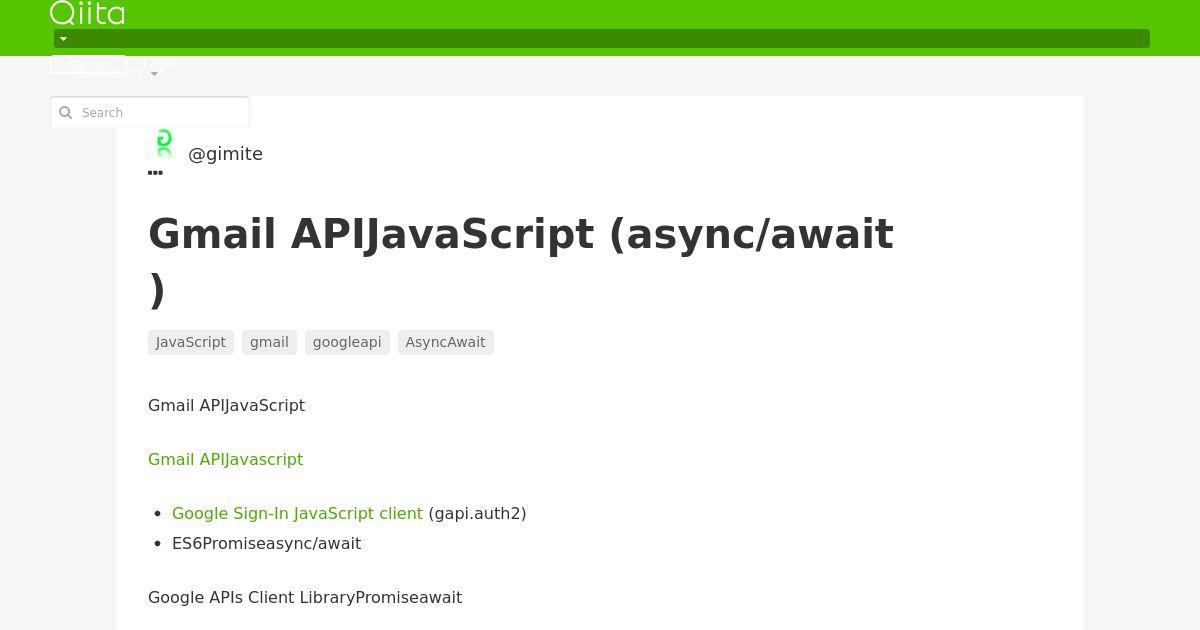
Task: Select the AsyncAwait tag
Action: click(x=445, y=342)
